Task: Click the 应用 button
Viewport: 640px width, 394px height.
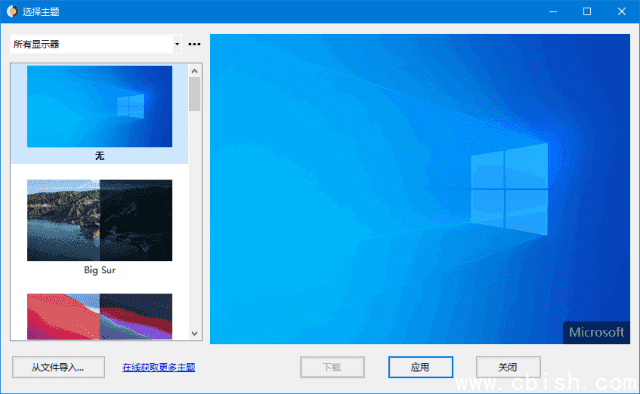Action: click(420, 367)
